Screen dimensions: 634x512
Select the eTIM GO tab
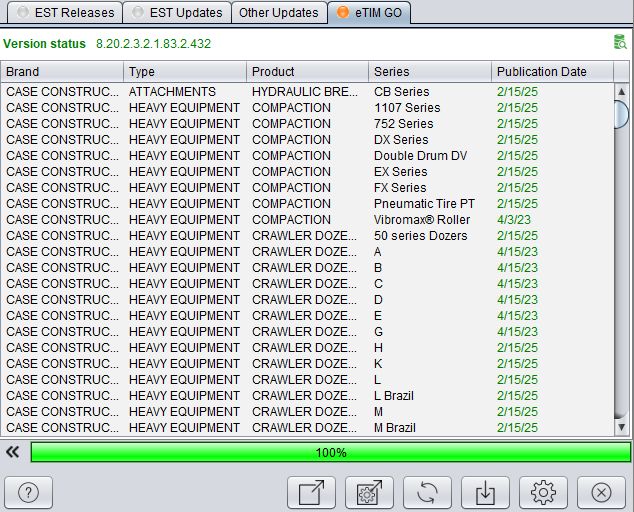[369, 13]
